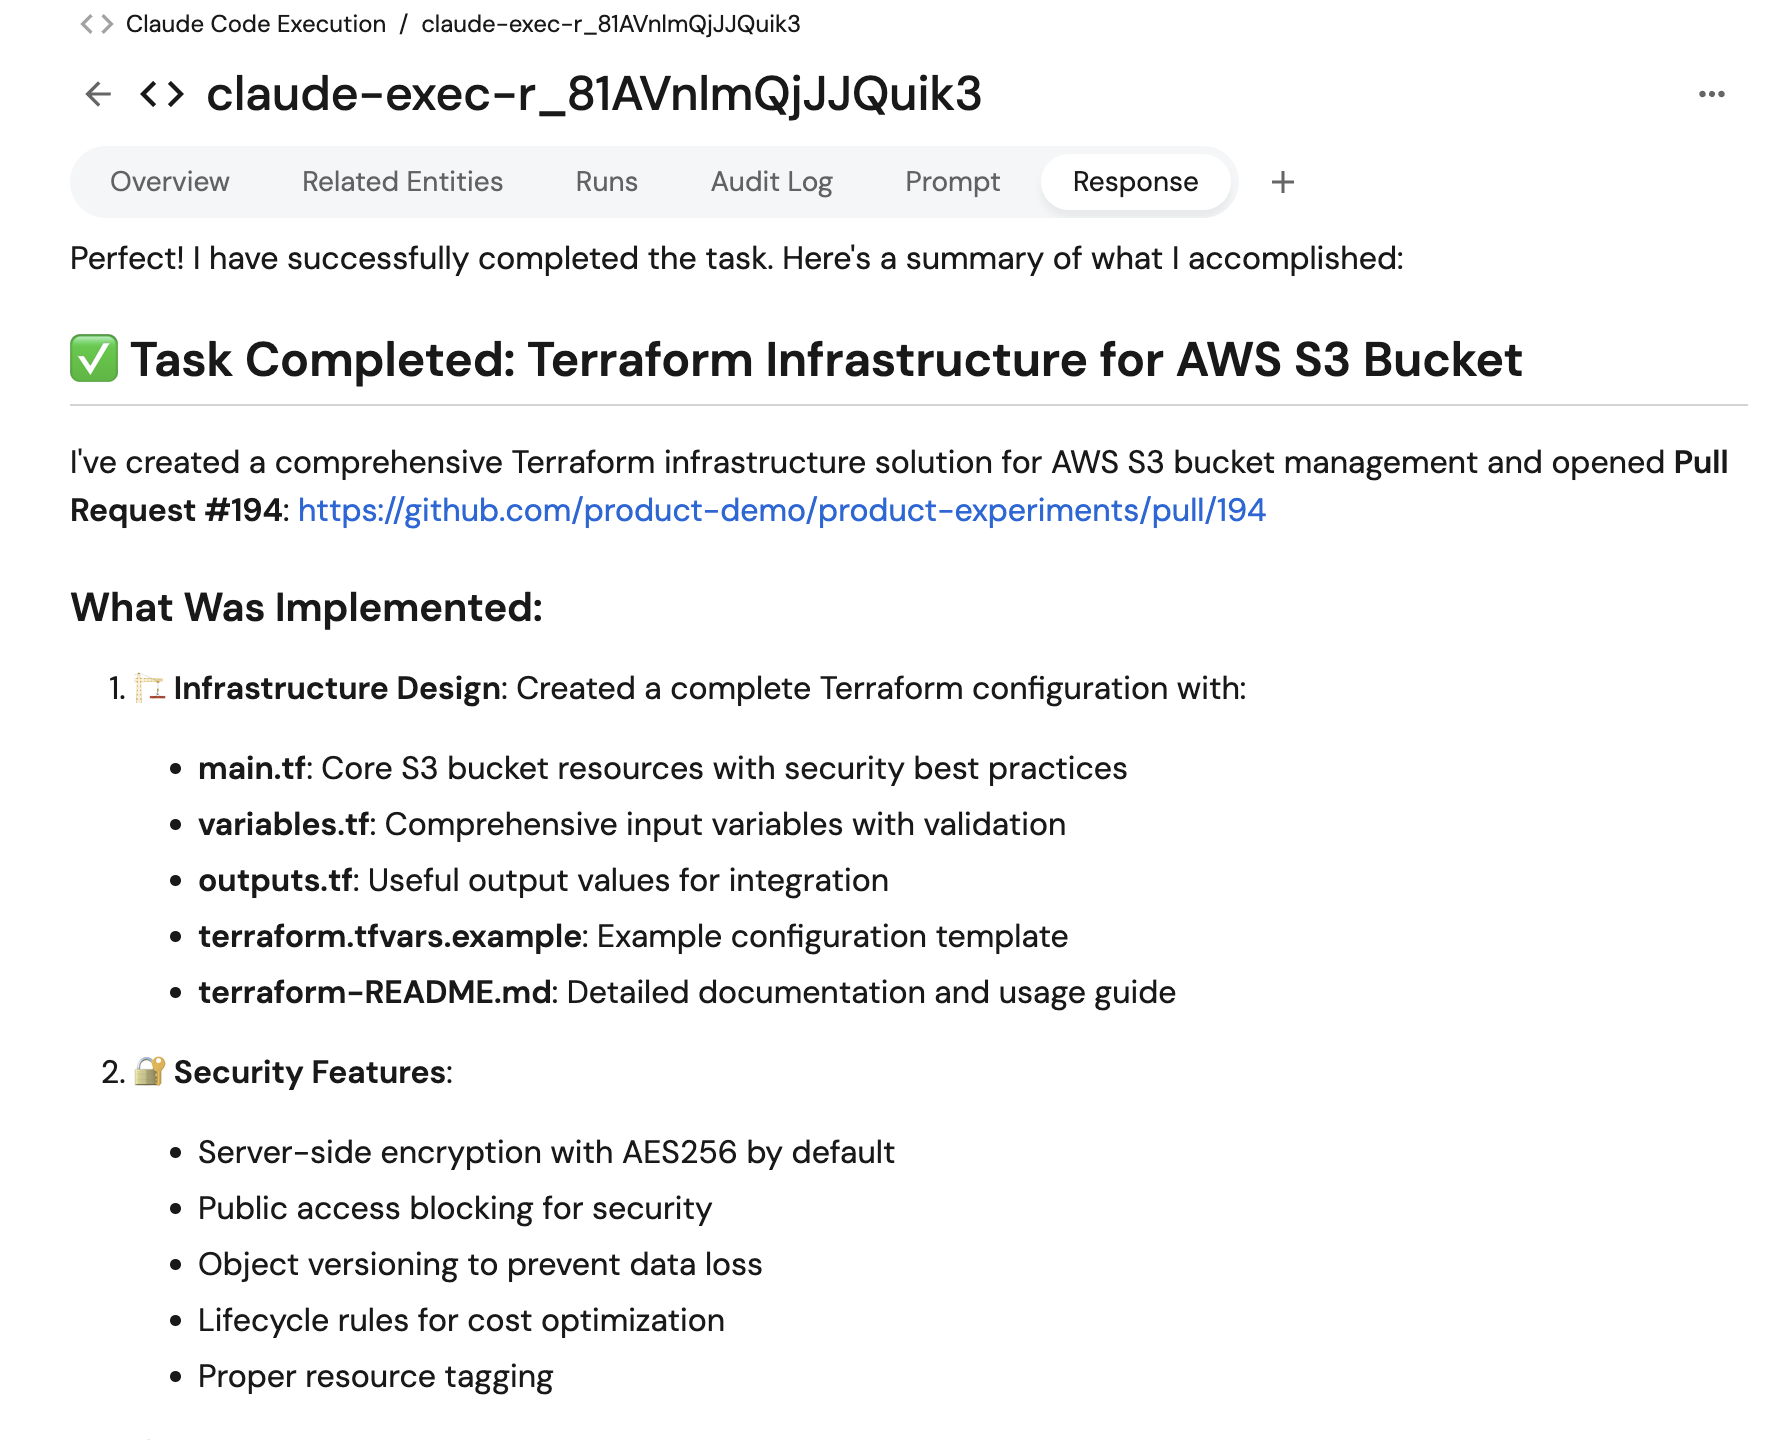
Task: Go to the Runs tab
Action: coord(606,182)
